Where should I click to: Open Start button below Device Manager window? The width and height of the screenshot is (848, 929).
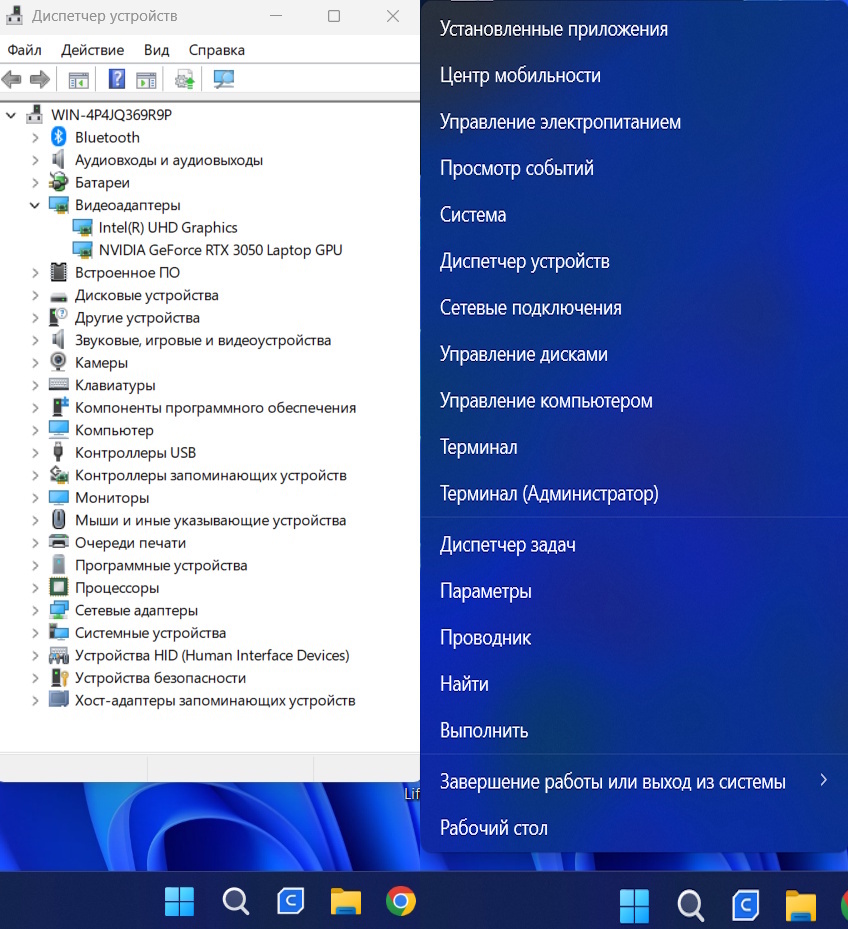(x=178, y=901)
